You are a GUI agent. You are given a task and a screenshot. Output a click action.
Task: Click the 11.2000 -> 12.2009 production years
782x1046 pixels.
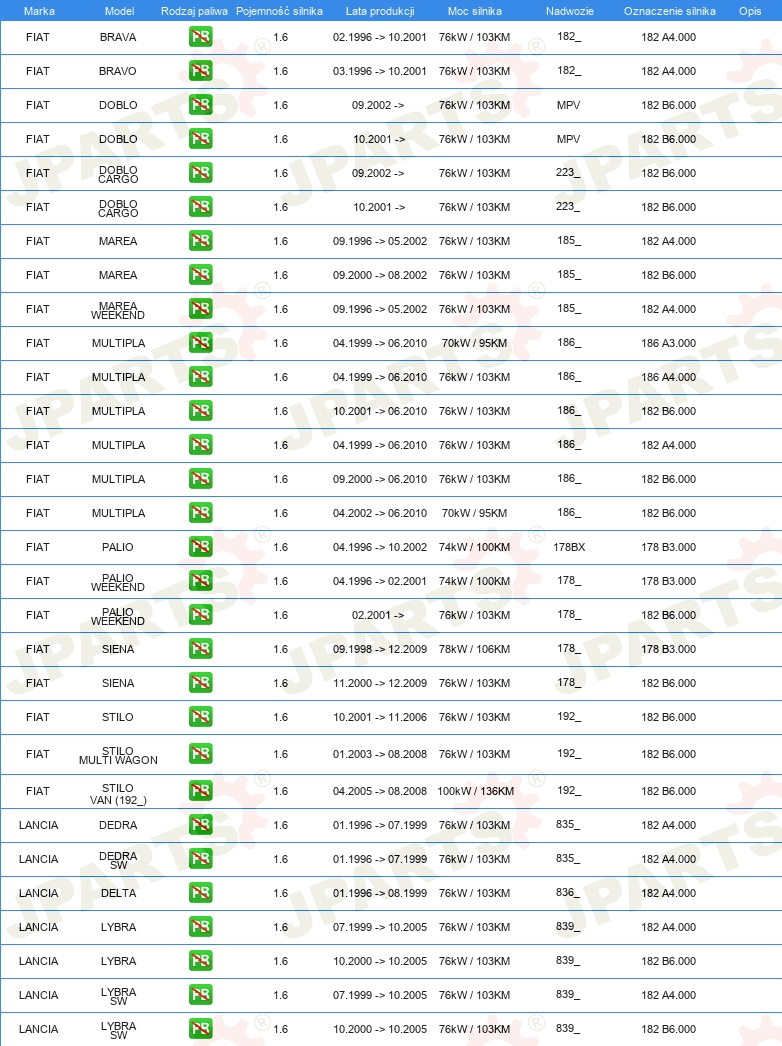[380, 684]
